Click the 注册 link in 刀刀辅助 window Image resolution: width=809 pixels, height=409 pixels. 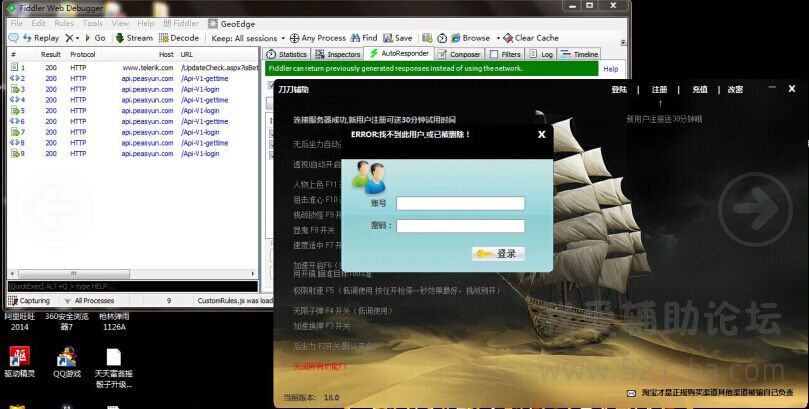[x=659, y=89]
